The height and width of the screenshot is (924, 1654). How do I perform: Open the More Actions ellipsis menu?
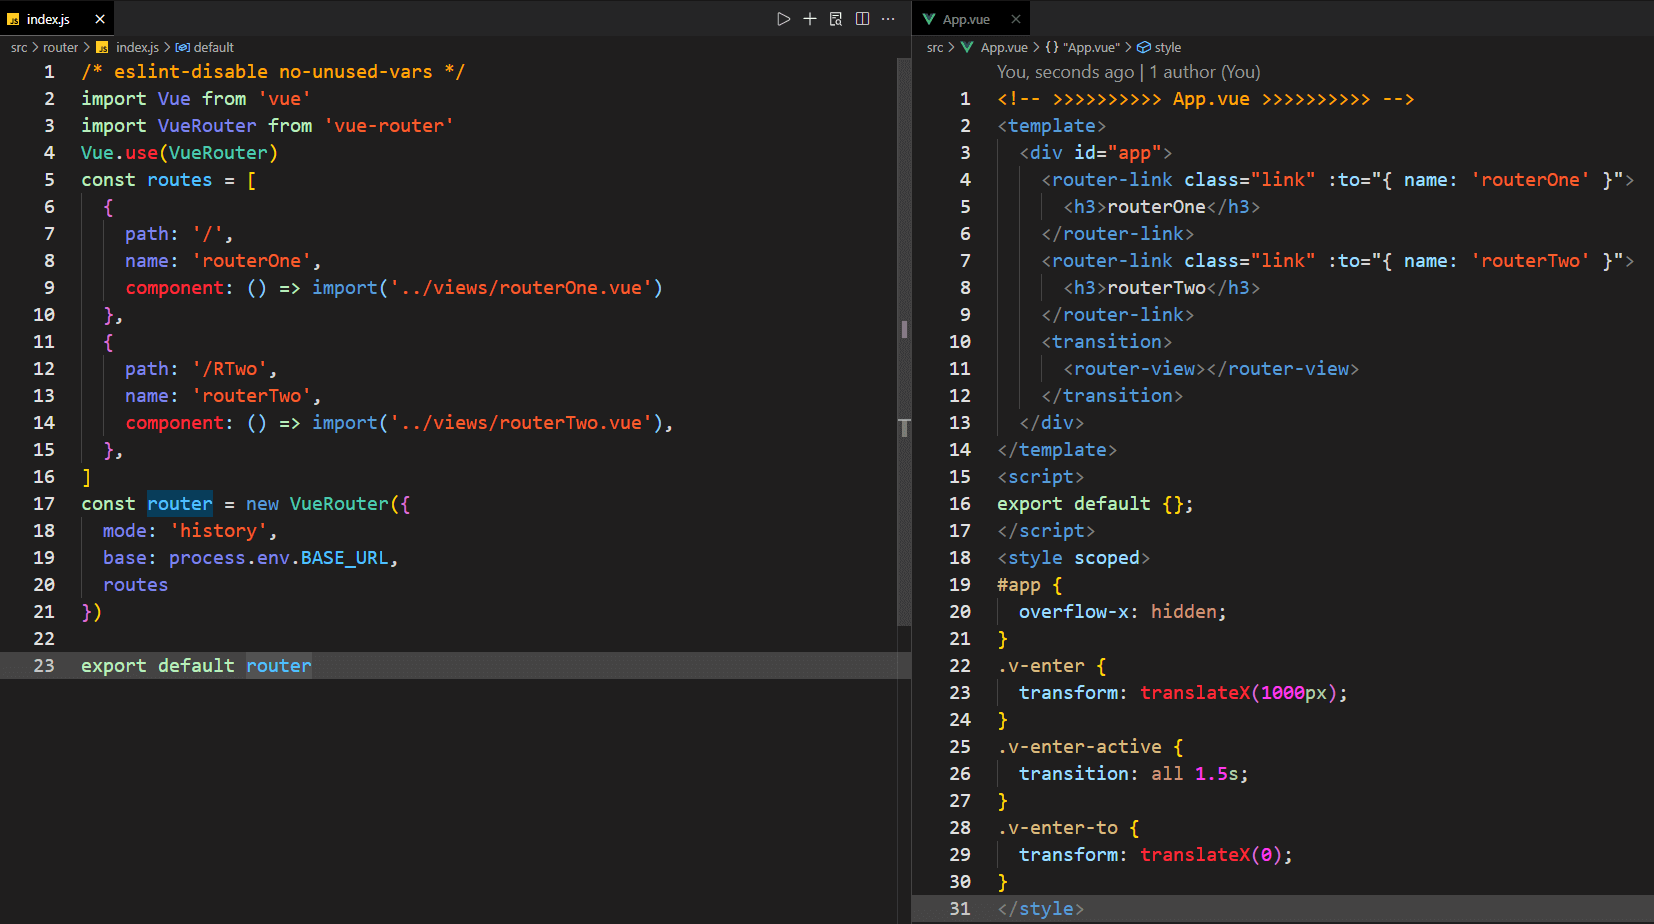[888, 19]
